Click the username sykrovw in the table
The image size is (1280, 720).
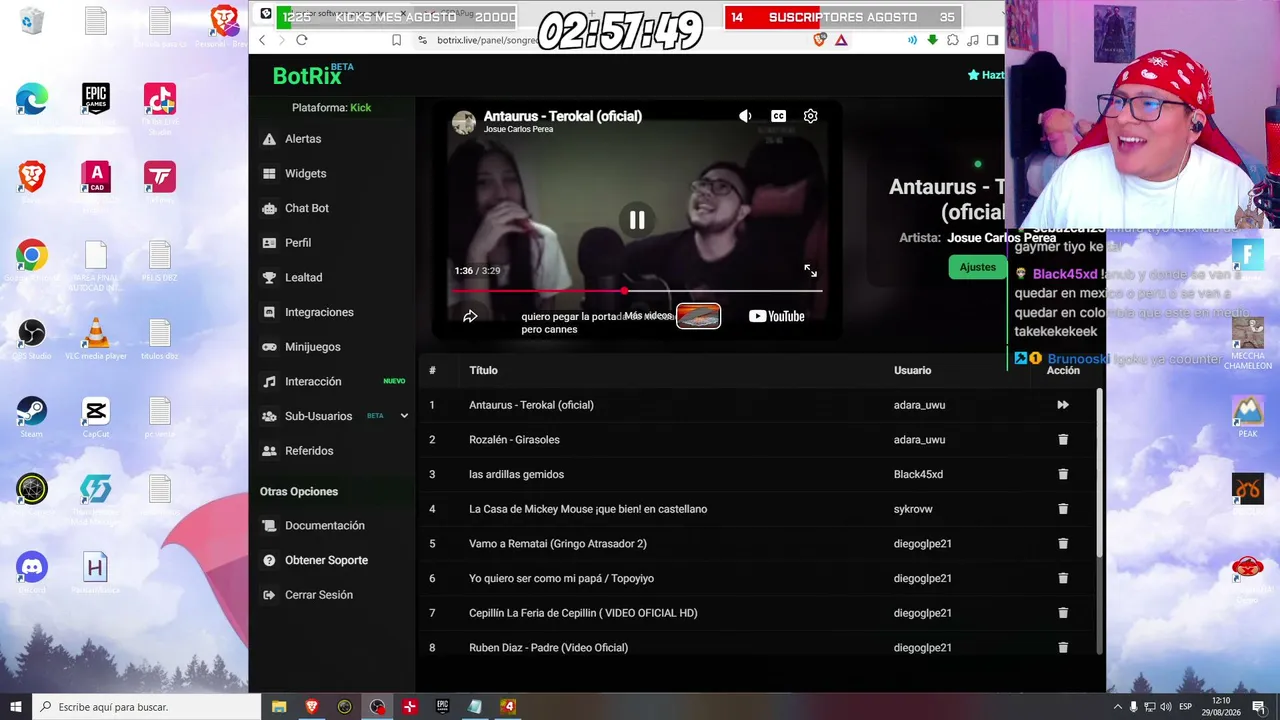913,509
